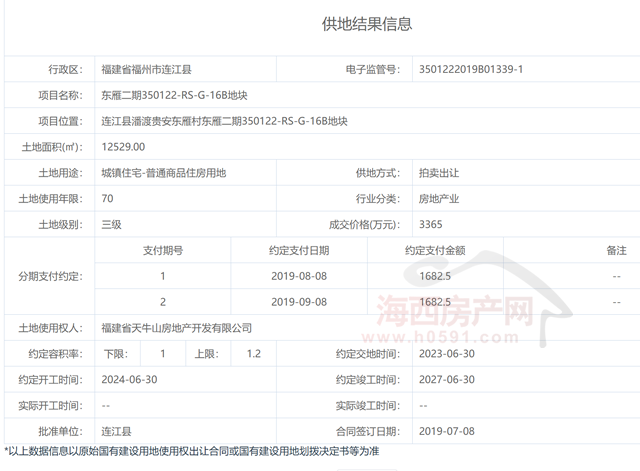
Task: Click the 土地使用年限 value 70
Action: point(107,199)
